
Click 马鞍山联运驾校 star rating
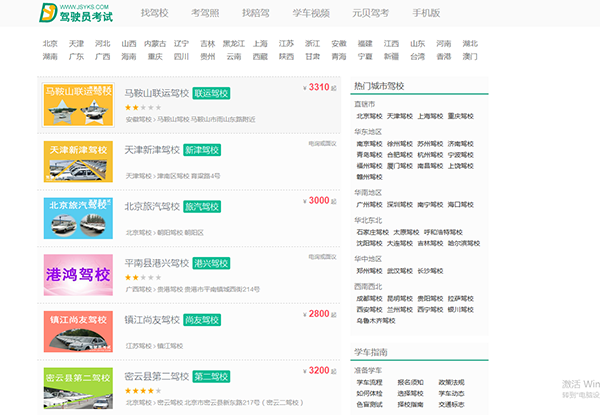tap(143, 108)
